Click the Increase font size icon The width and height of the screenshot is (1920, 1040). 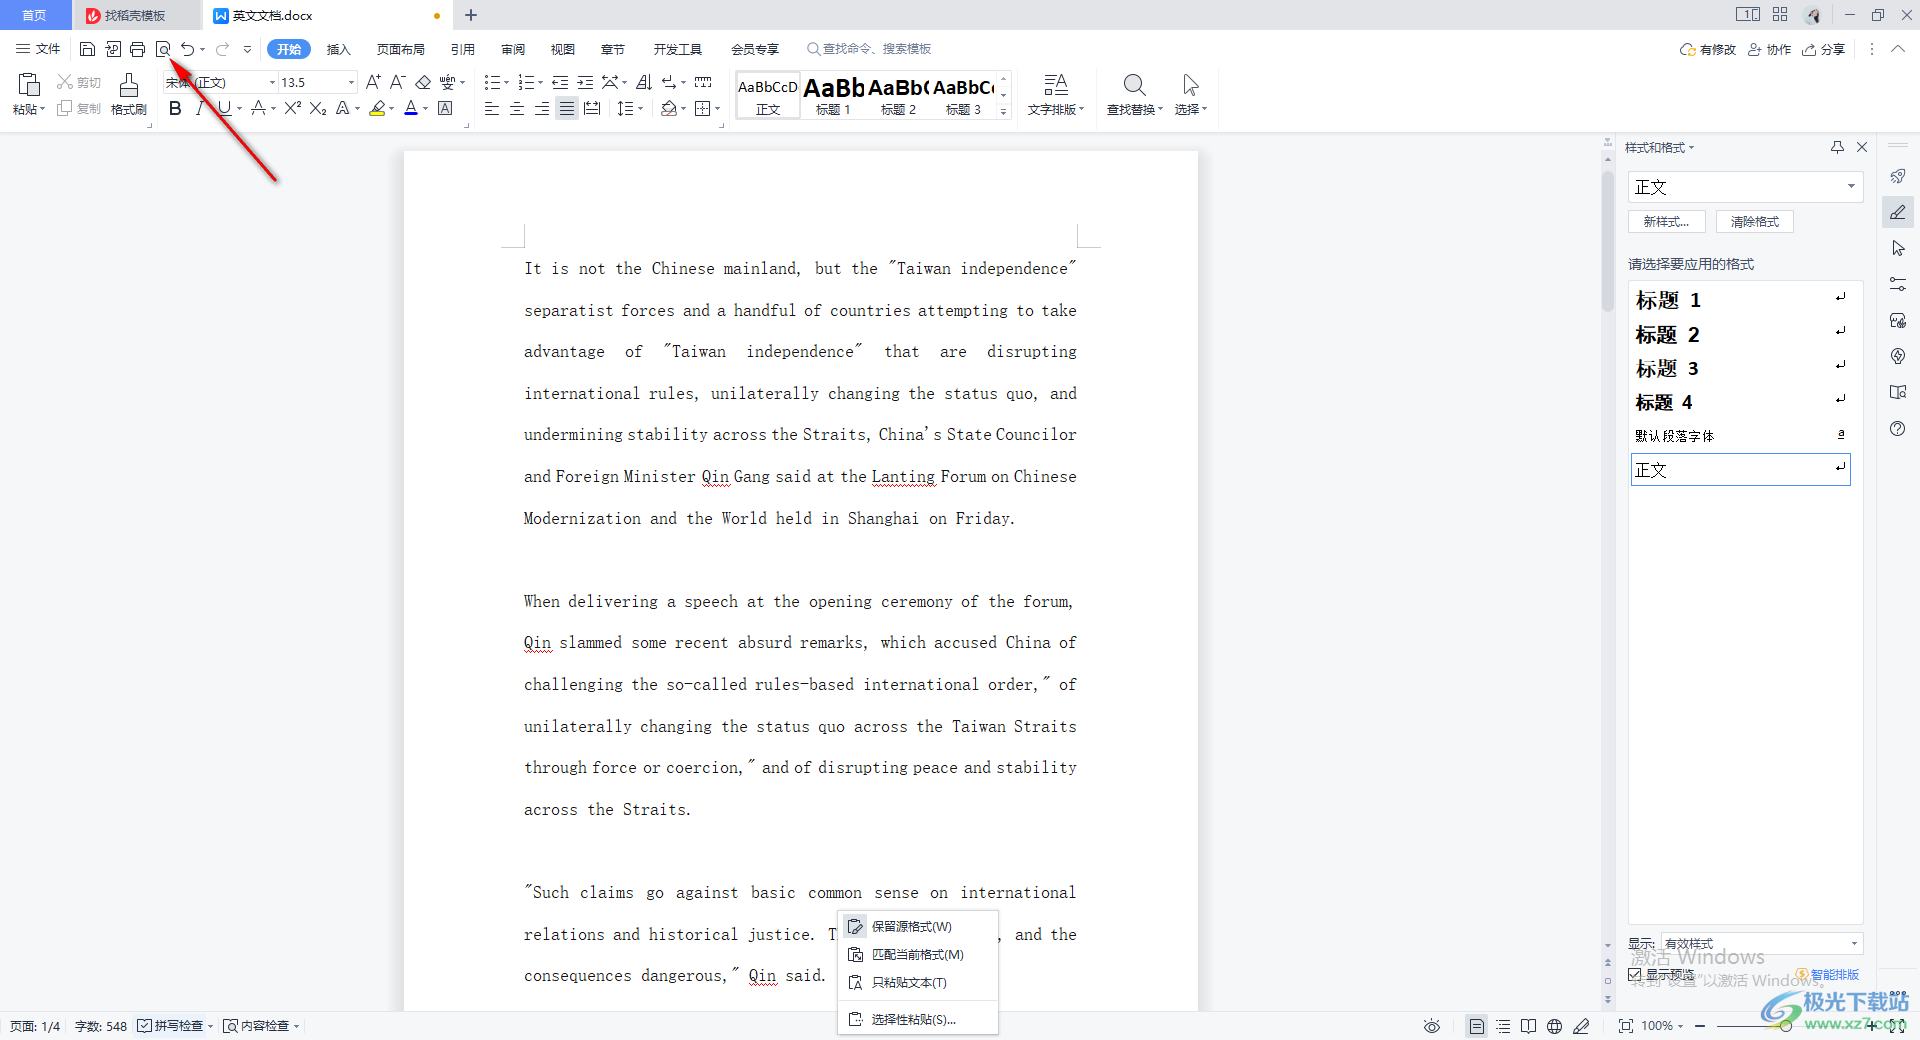click(373, 82)
